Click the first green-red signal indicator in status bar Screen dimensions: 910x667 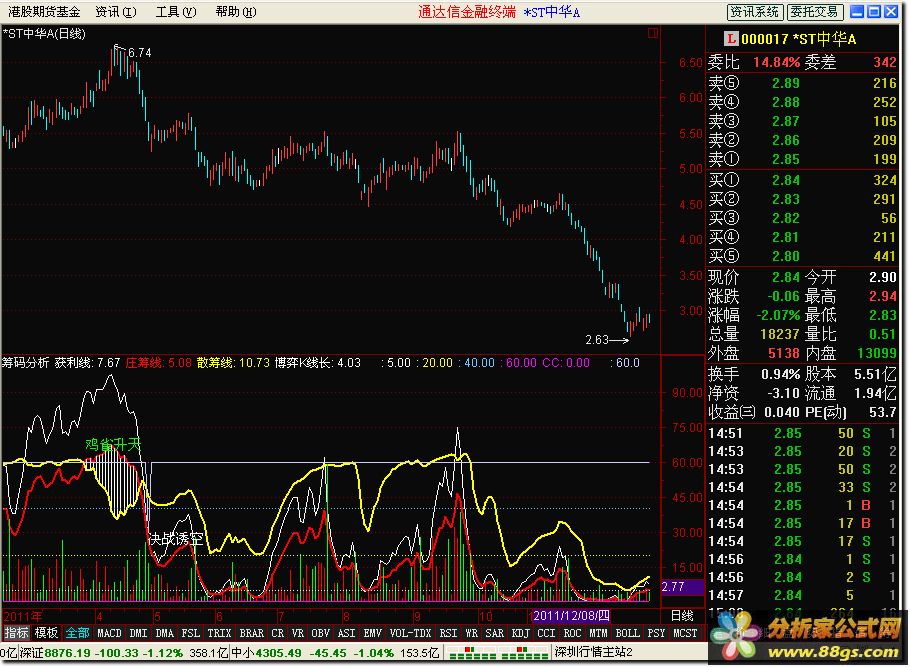472,653
